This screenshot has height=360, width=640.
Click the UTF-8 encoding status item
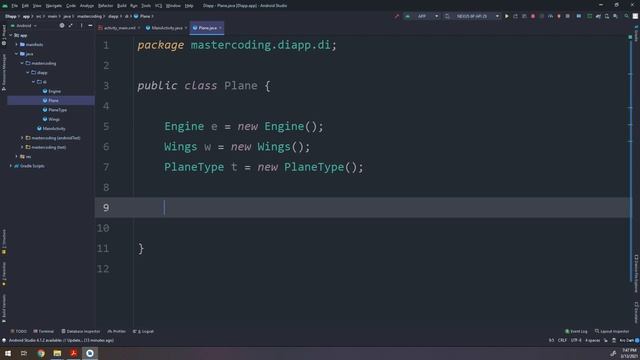coord(576,340)
